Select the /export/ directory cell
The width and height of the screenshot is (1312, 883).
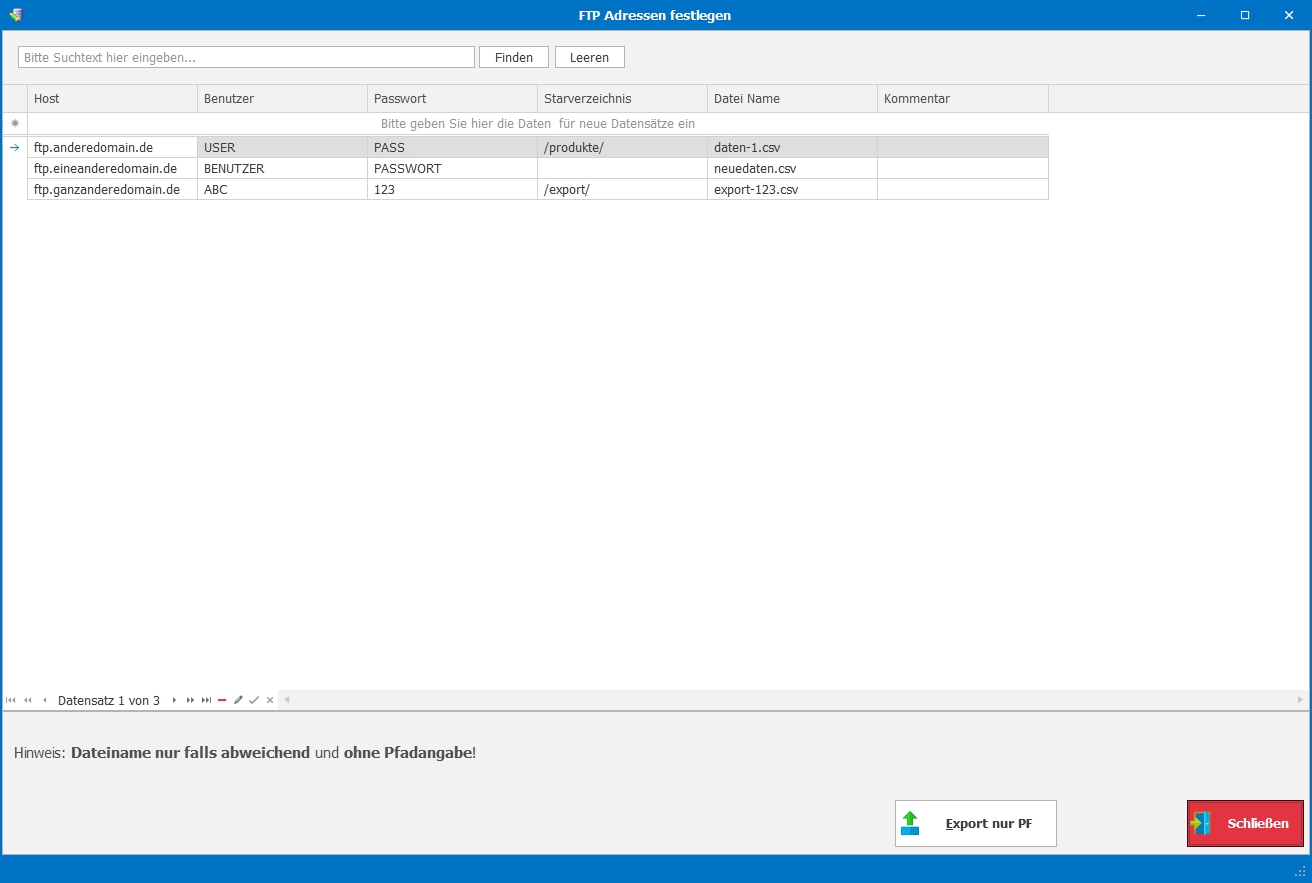click(x=623, y=189)
